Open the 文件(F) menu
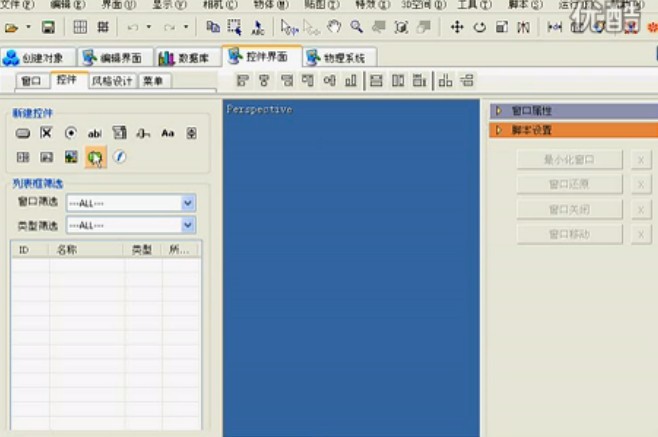The height and width of the screenshot is (437, 658). click(17, 5)
